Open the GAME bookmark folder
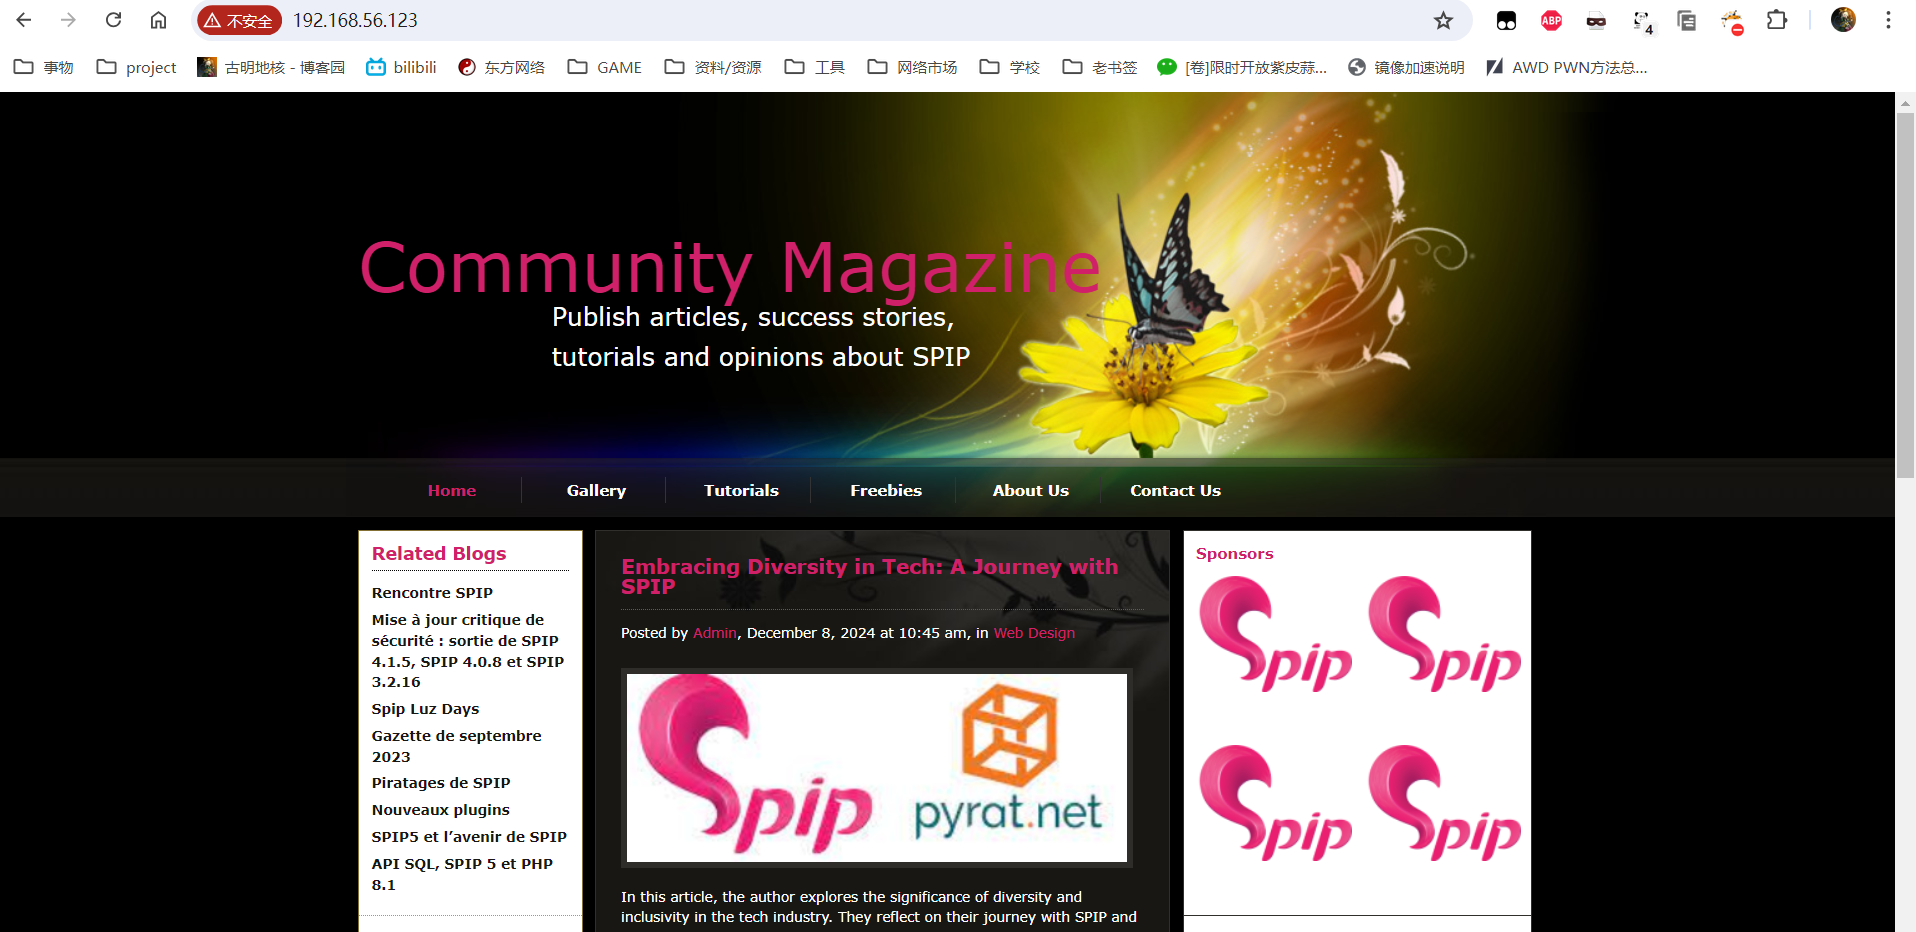The width and height of the screenshot is (1916, 932). (605, 67)
